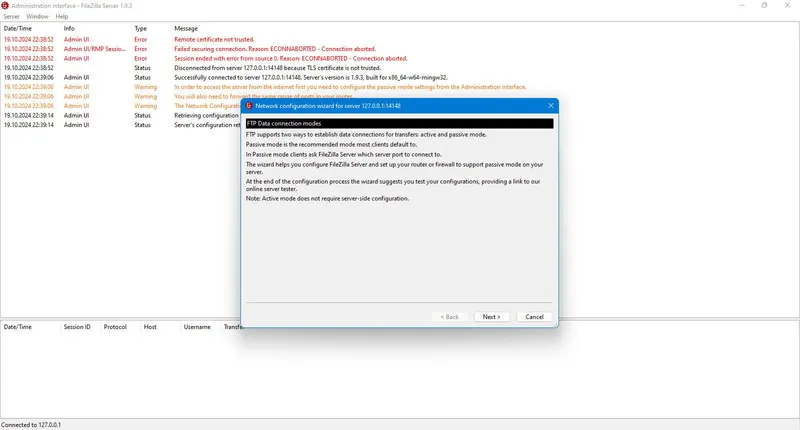Image resolution: width=800 pixels, height=430 pixels.
Task: Click Next in the network configuration wizard
Action: pos(491,317)
